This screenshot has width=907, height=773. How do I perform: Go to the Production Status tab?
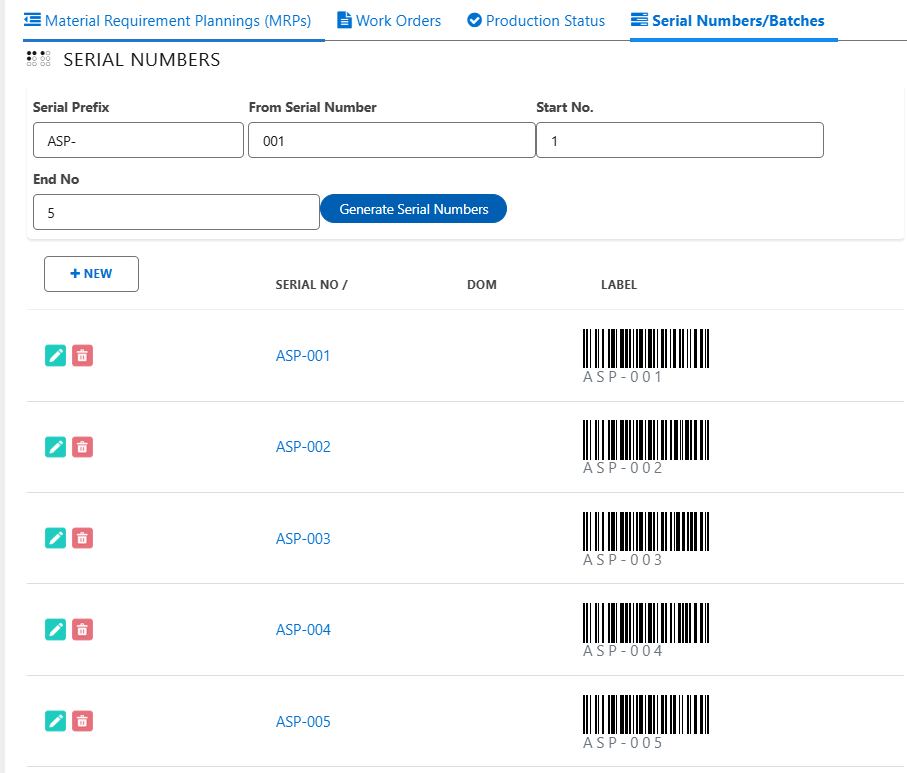point(536,20)
